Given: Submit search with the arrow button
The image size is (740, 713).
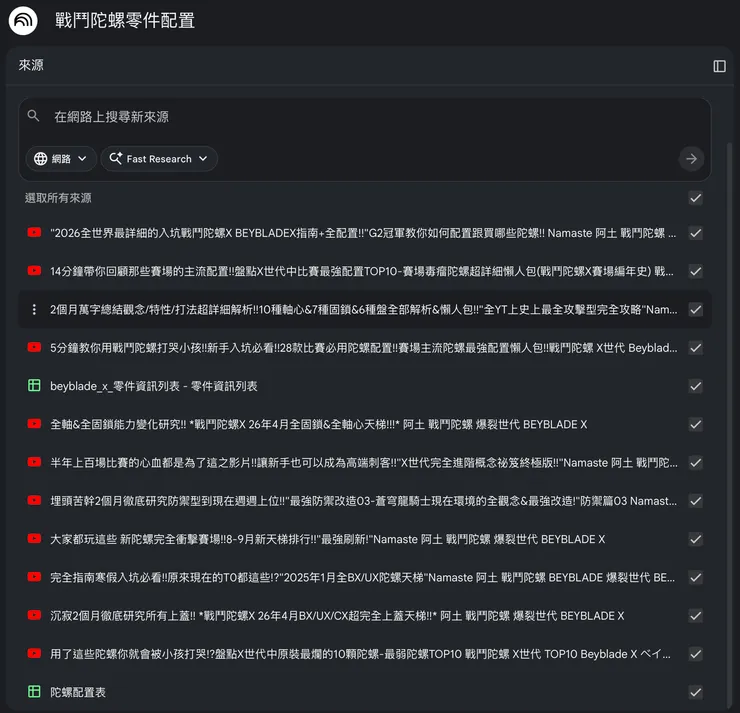Looking at the screenshot, I should [x=691, y=159].
